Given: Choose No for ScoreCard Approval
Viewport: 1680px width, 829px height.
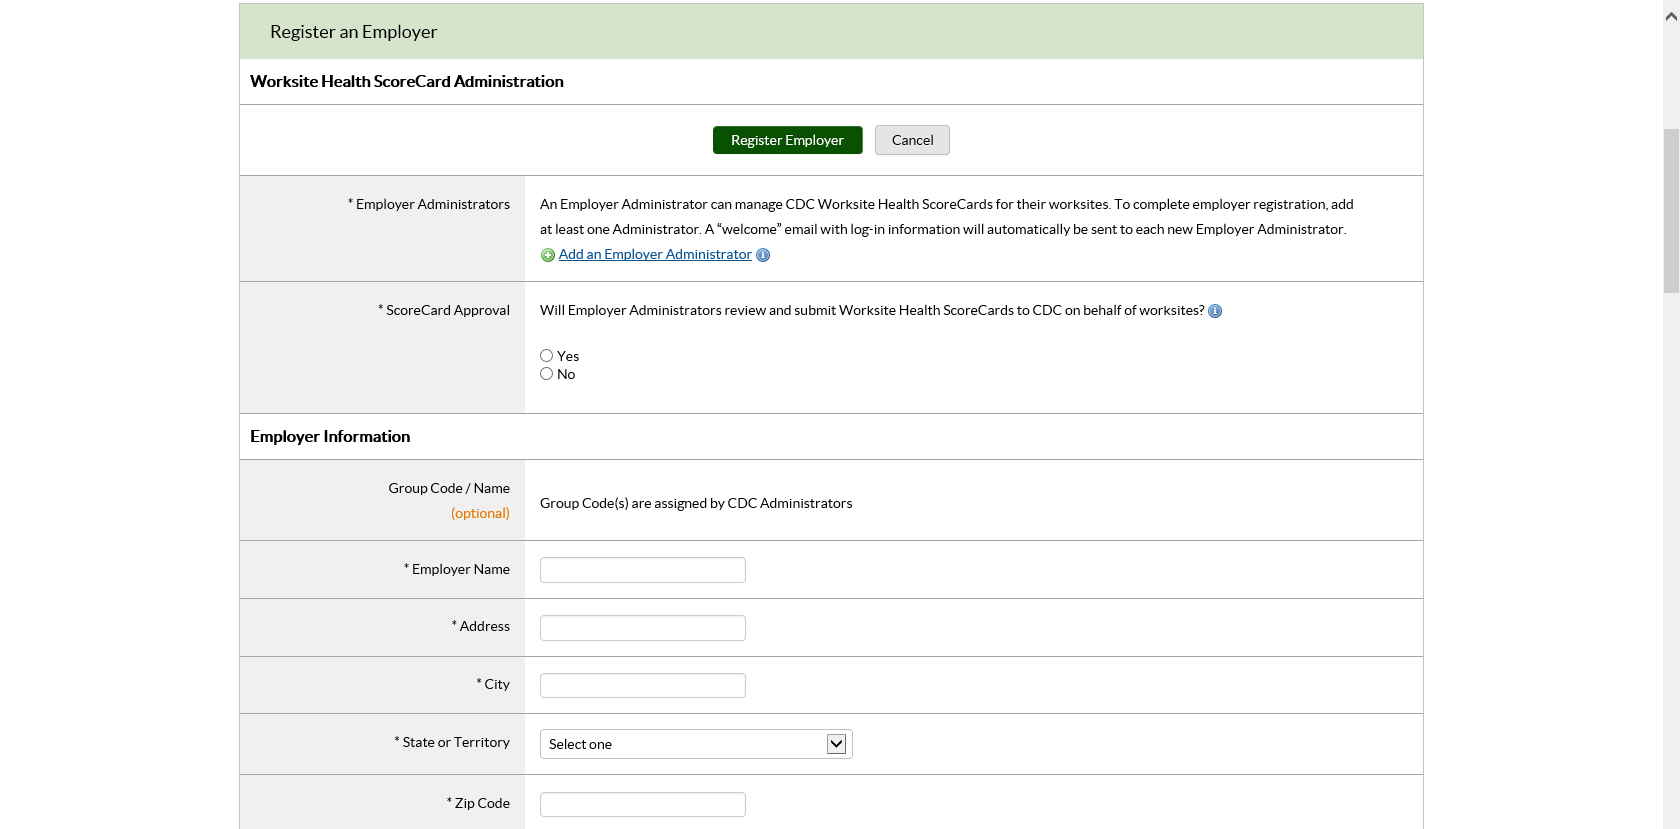Looking at the screenshot, I should tap(547, 374).
